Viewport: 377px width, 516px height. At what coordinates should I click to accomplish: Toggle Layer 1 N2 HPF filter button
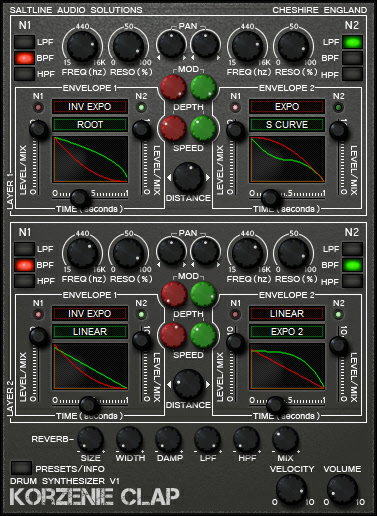(352, 74)
